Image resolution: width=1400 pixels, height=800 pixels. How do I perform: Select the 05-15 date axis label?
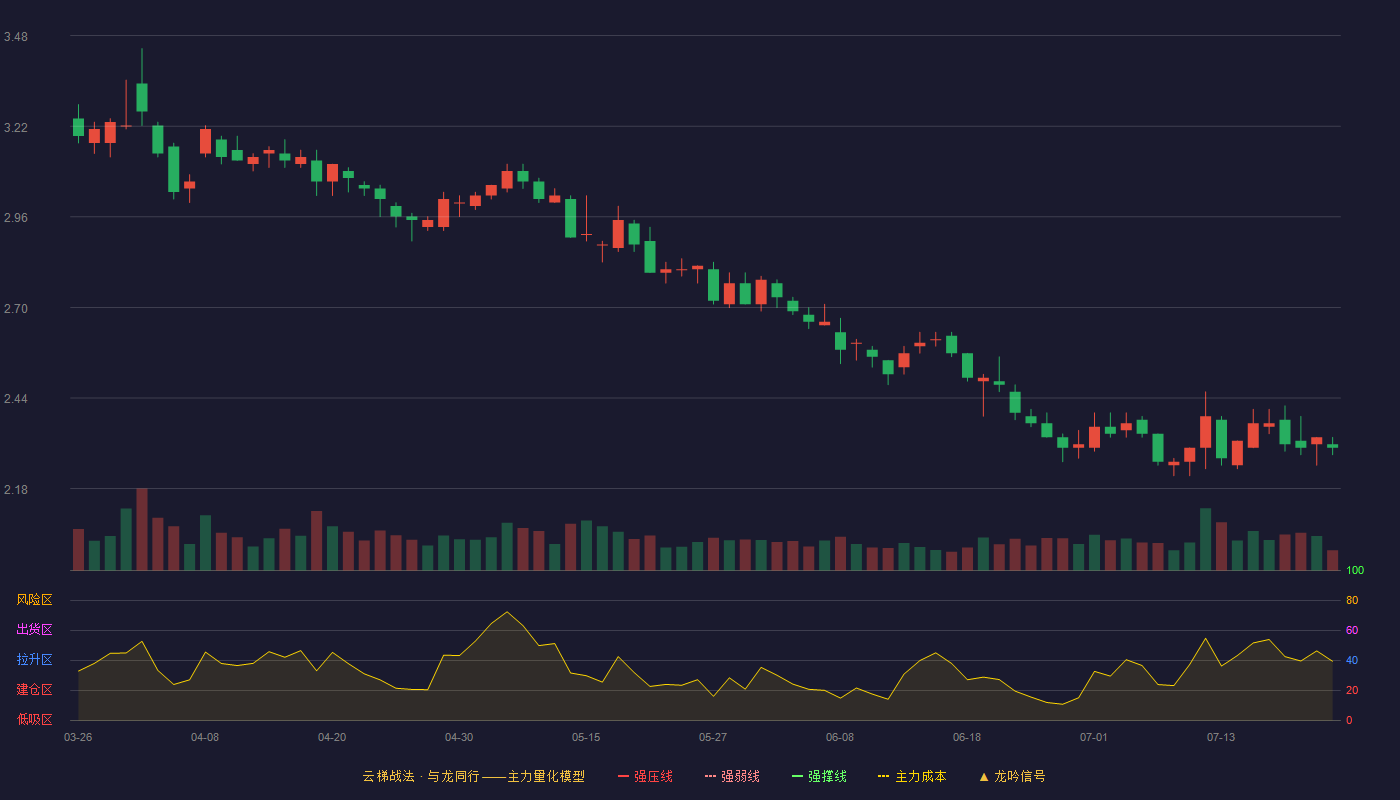(x=586, y=737)
